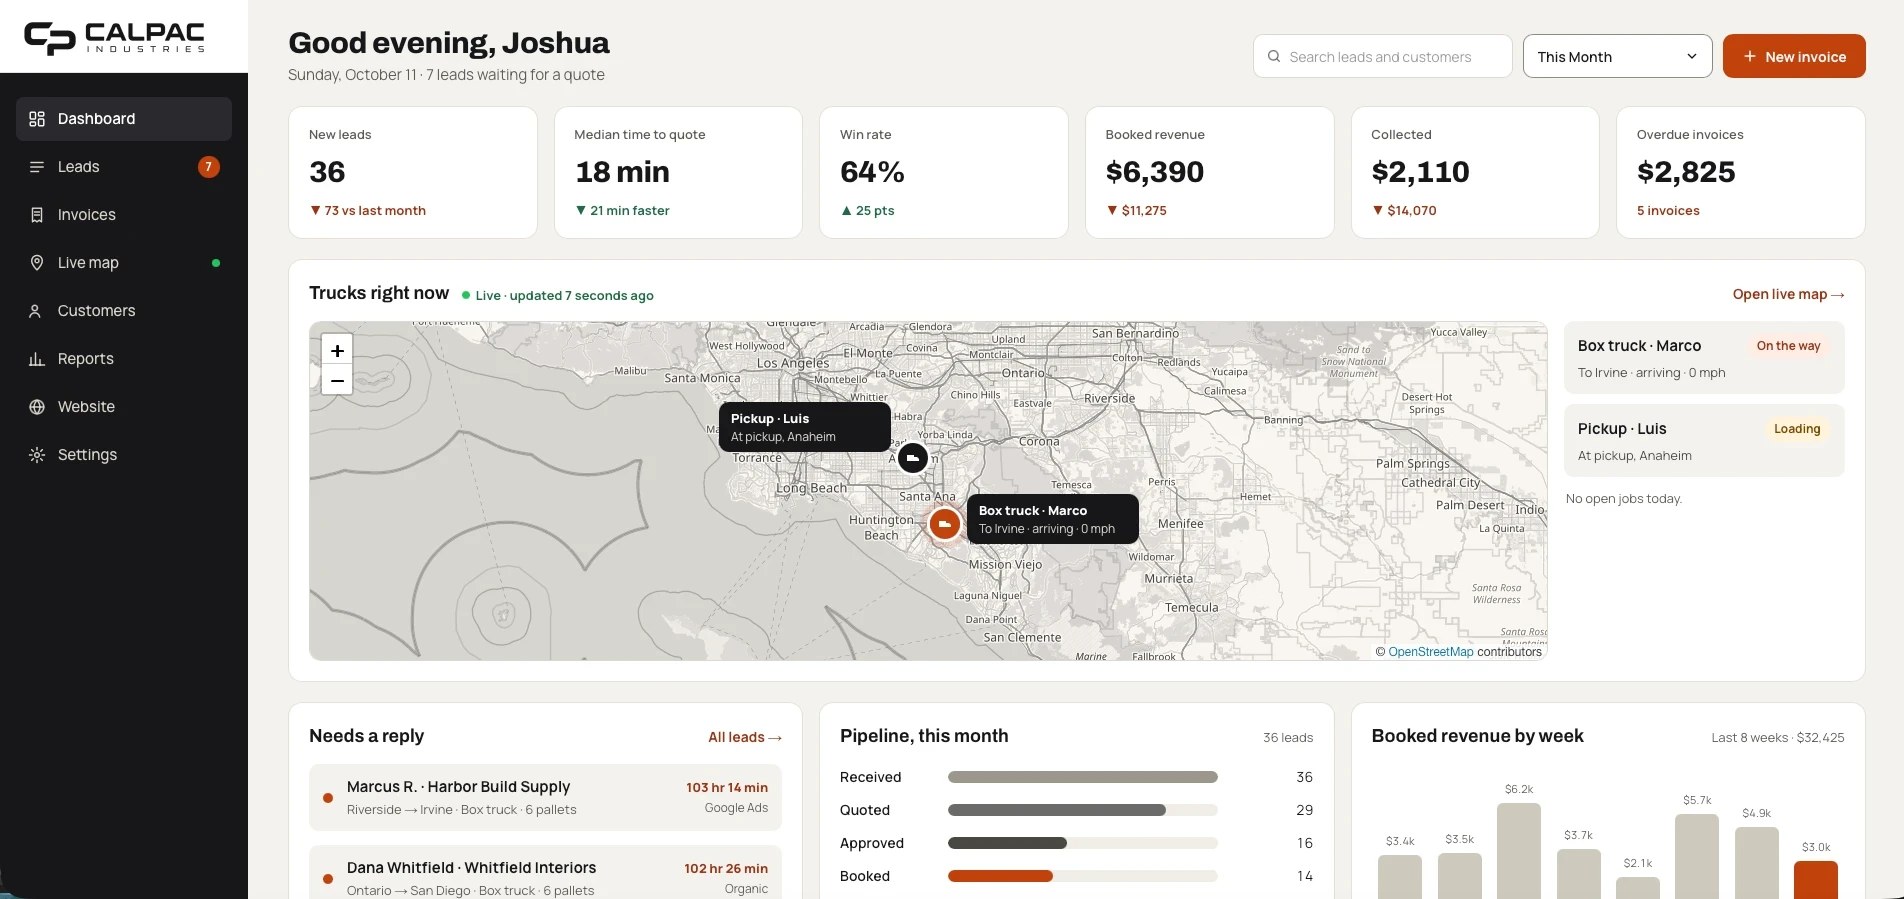Screen dimensions: 1904x899
Task: Follow the Open live map link
Action: (1788, 294)
